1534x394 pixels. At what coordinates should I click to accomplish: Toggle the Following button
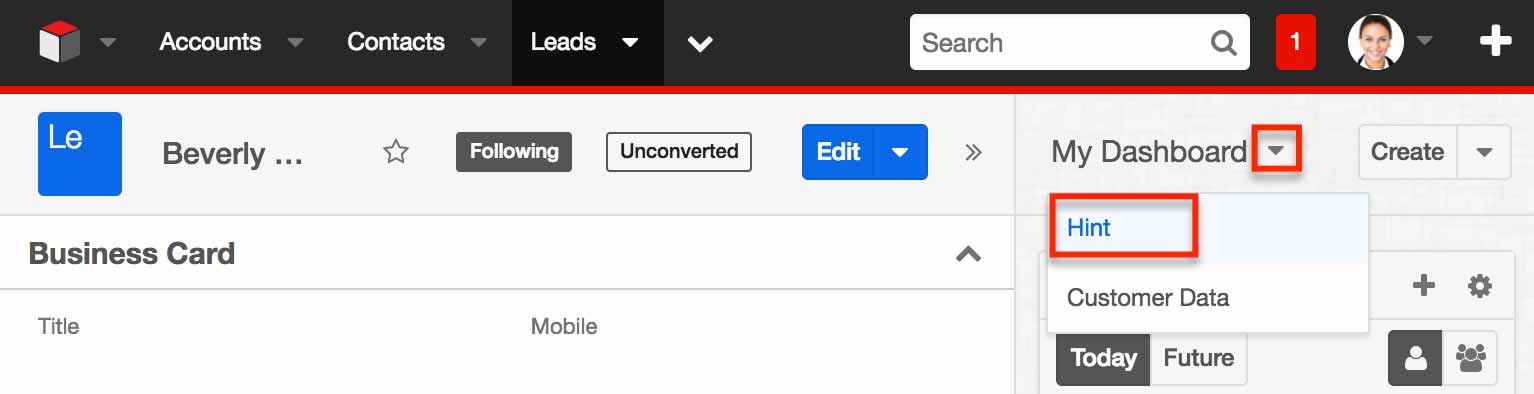[x=514, y=152]
